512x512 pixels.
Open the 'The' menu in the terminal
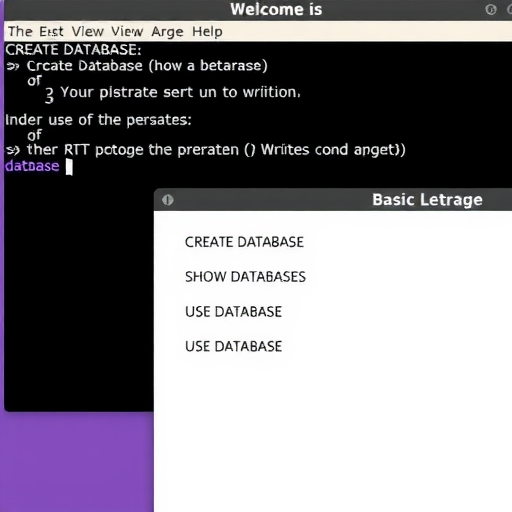20,32
